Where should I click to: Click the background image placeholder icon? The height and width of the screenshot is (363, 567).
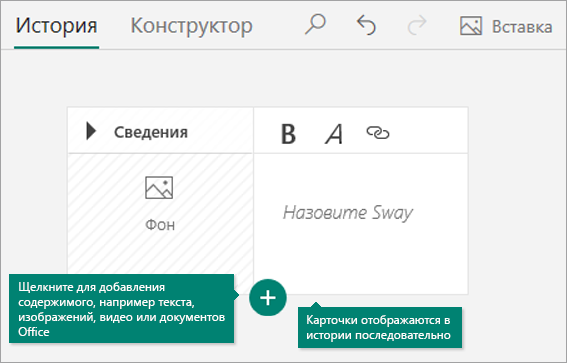tap(159, 188)
